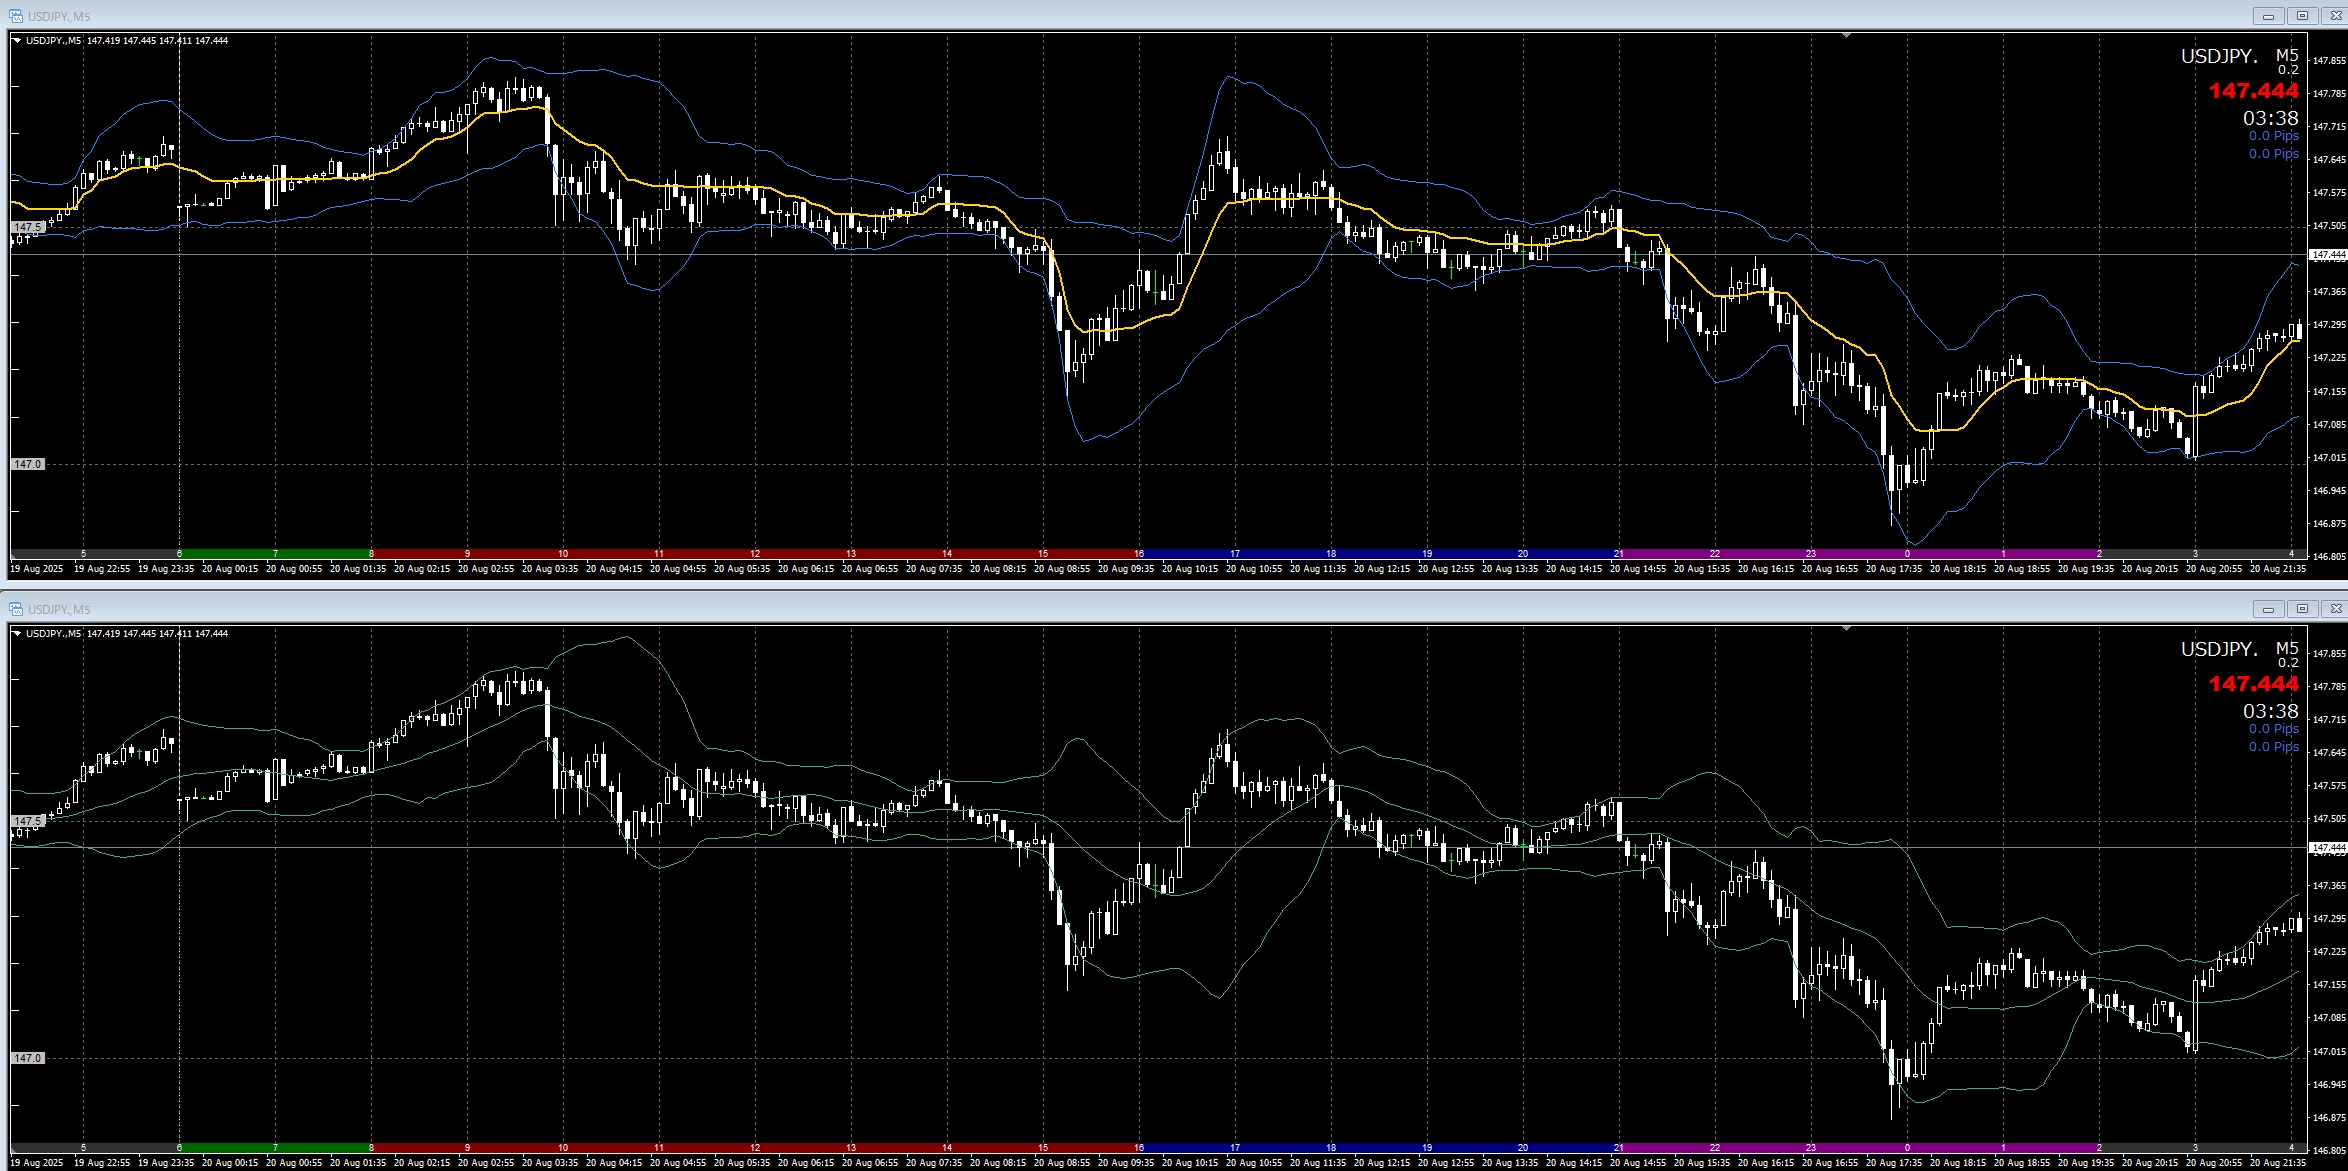2348x1171 pixels.
Task: Click the red 147.444 price text in top chart
Action: point(2253,91)
